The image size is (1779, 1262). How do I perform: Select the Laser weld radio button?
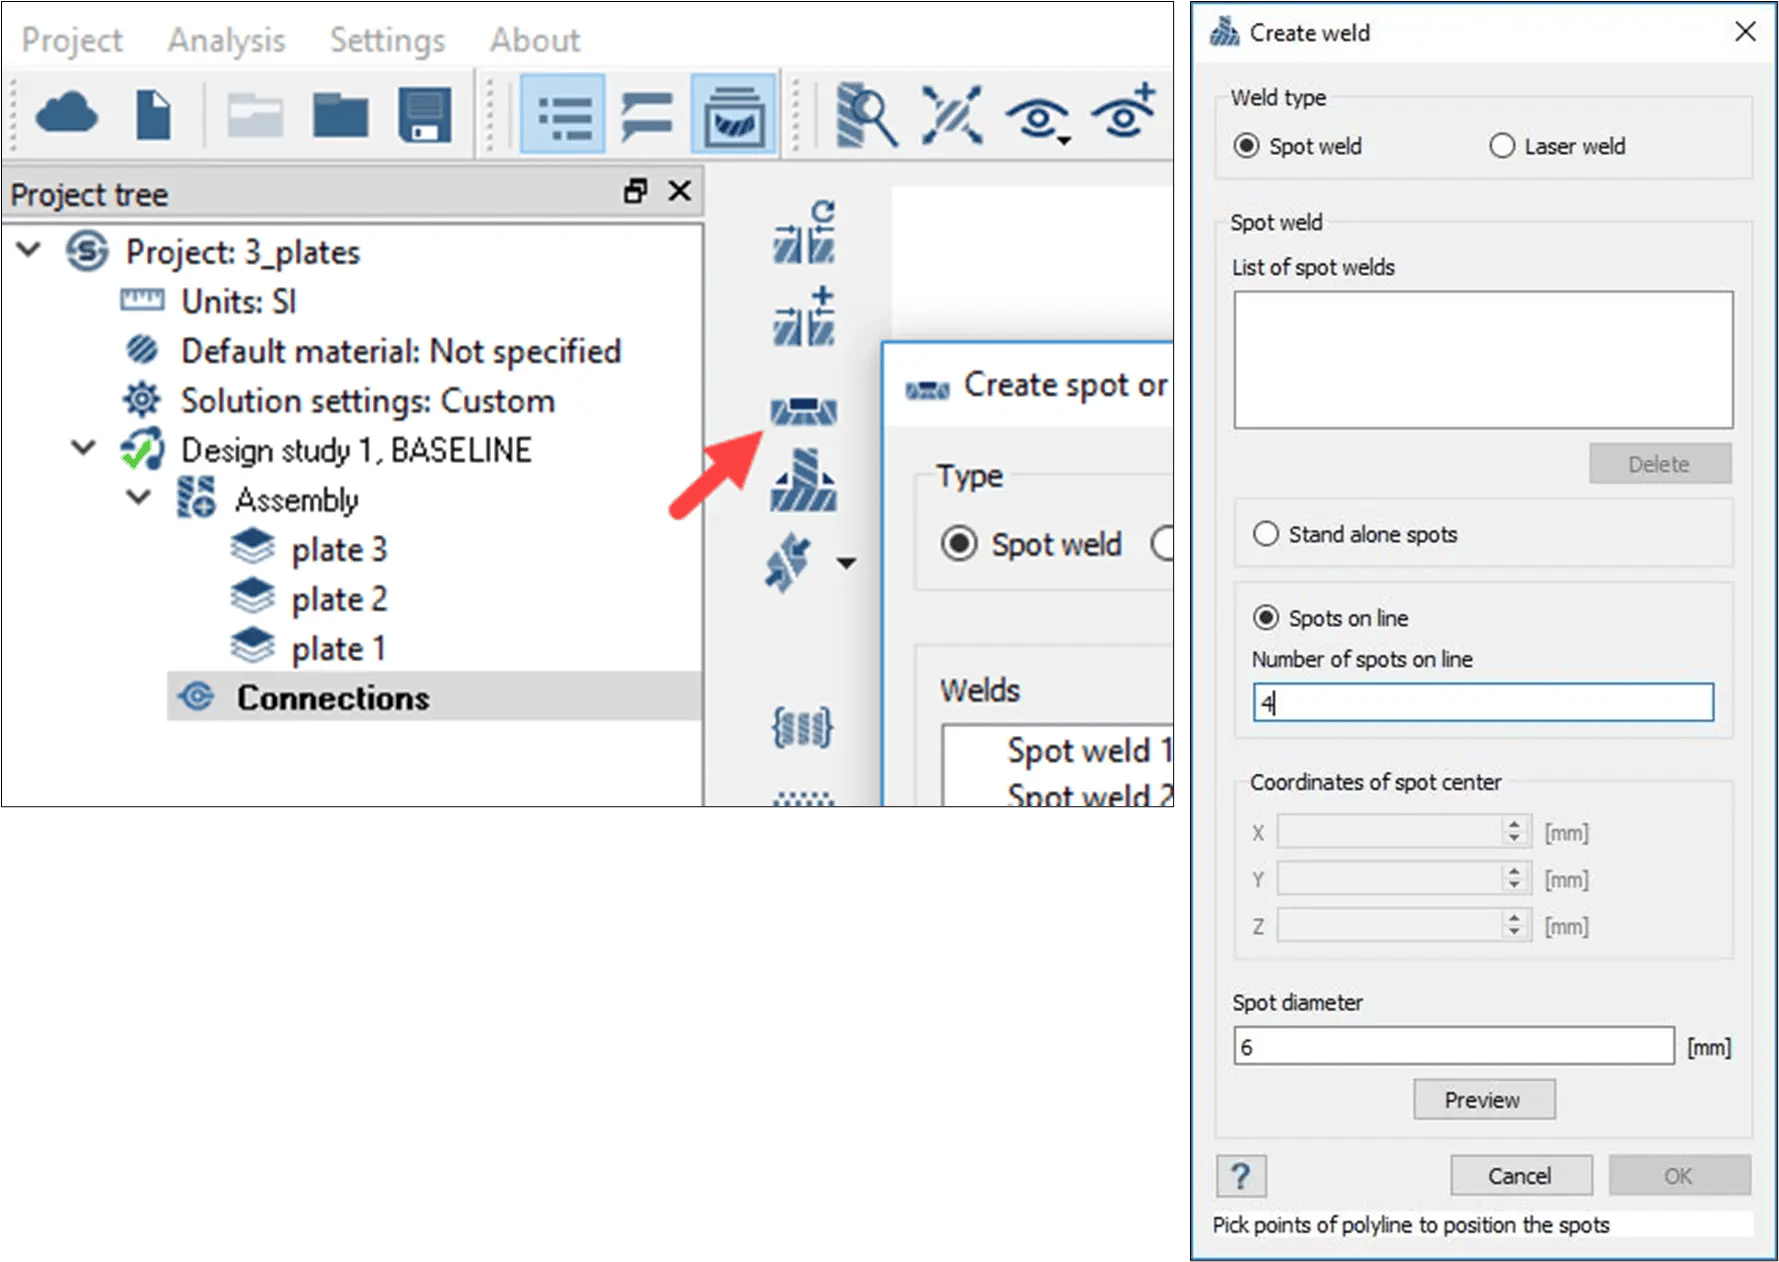point(1502,146)
